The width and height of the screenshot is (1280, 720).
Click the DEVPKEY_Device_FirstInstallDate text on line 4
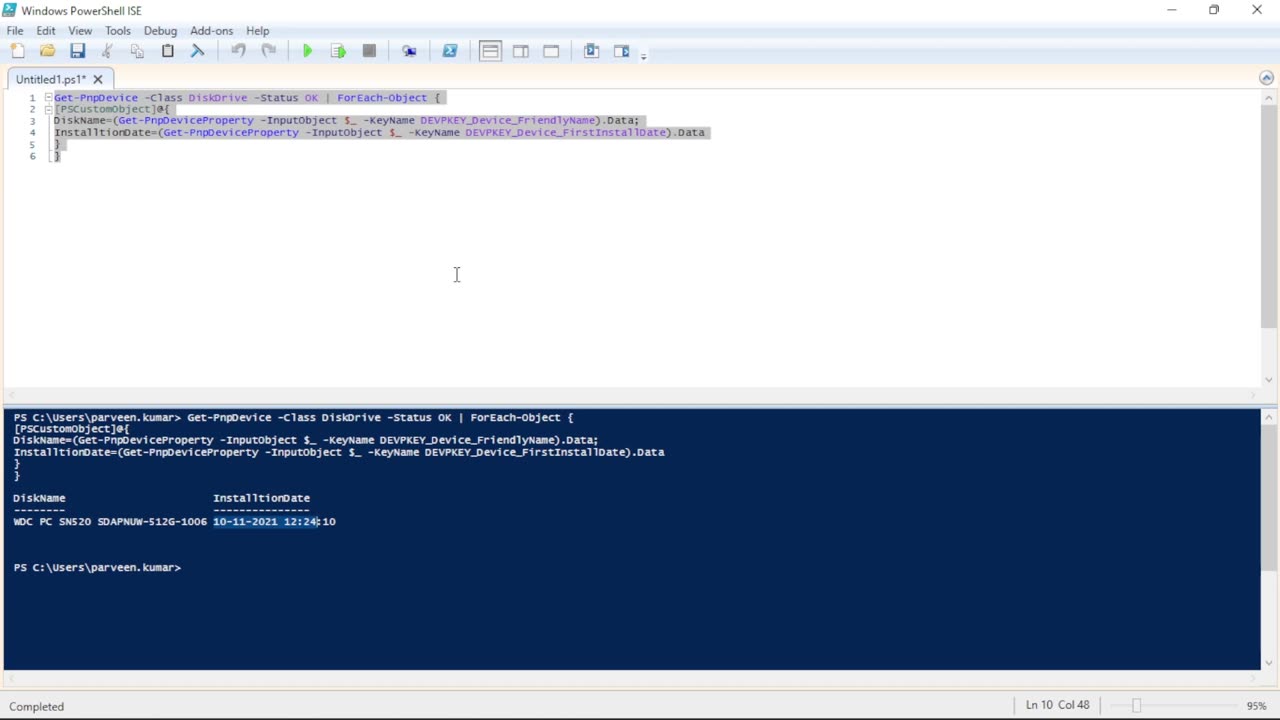(565, 132)
